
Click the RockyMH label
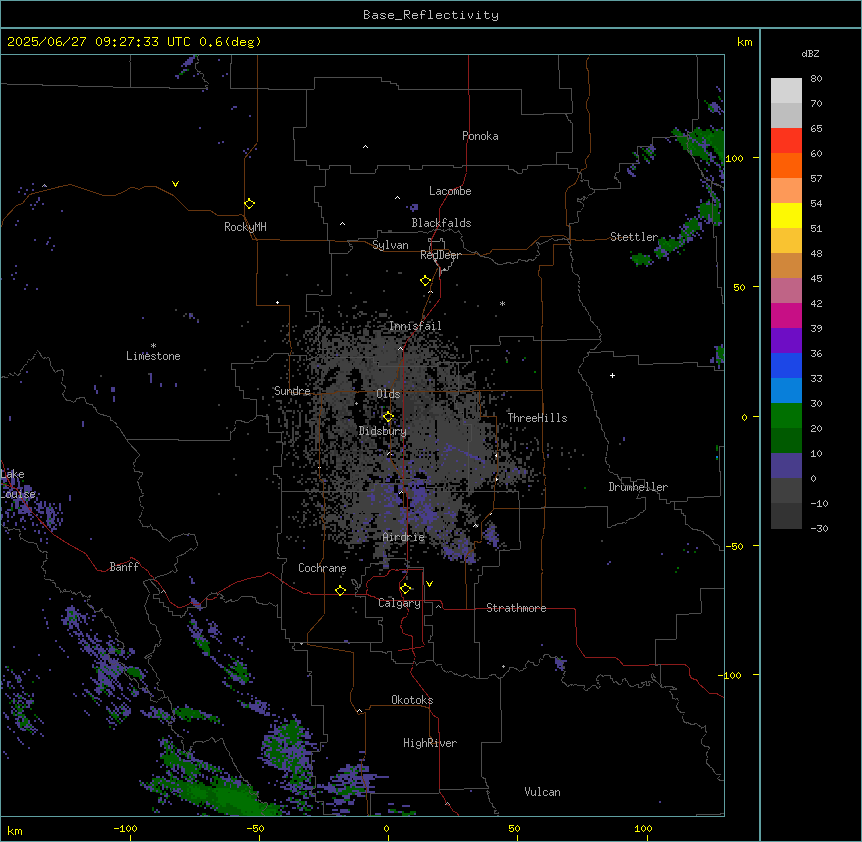(x=245, y=226)
